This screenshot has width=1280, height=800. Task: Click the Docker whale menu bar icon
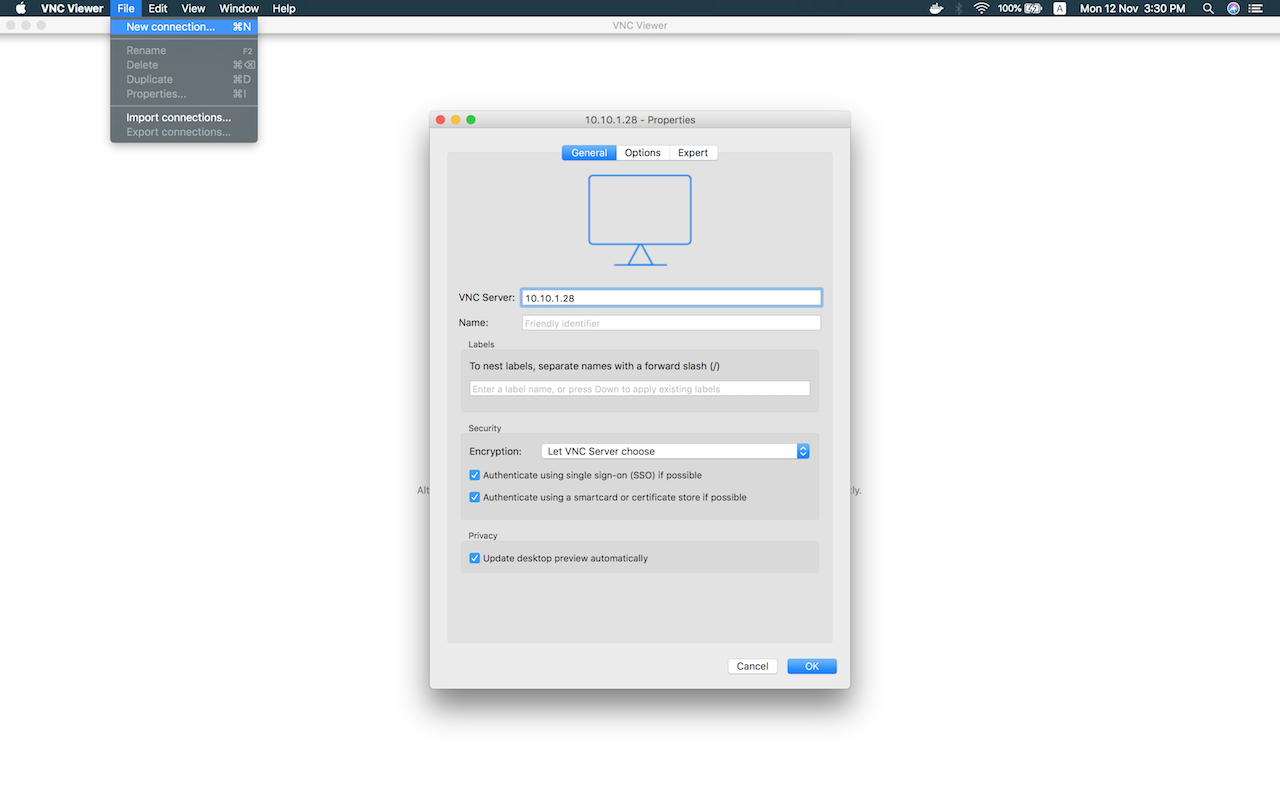pyautogui.click(x=936, y=8)
